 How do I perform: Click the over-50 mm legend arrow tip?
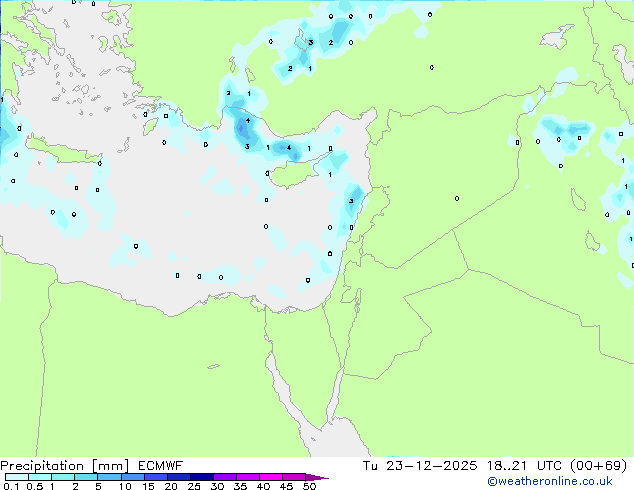(x=317, y=477)
